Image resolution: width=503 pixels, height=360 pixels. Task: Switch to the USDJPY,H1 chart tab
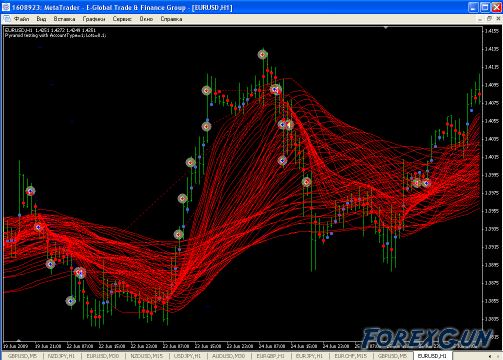pos(187,356)
